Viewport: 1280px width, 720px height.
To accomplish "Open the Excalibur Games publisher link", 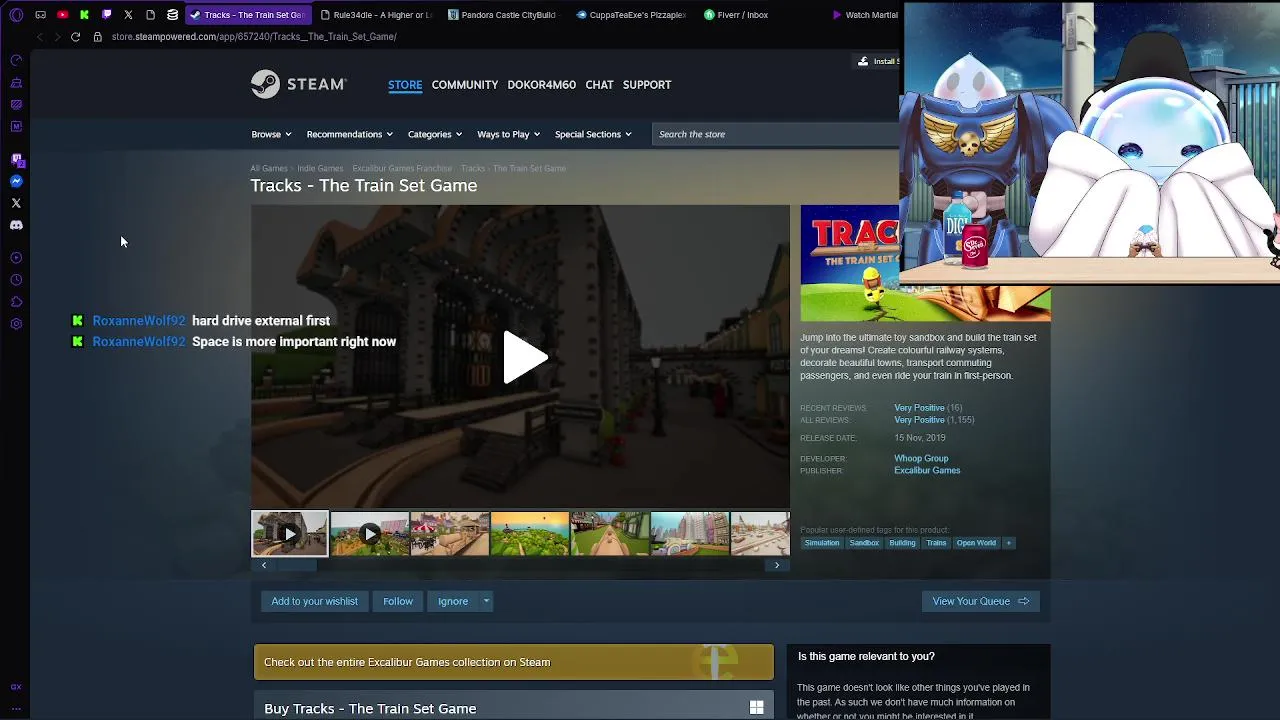I will point(927,471).
